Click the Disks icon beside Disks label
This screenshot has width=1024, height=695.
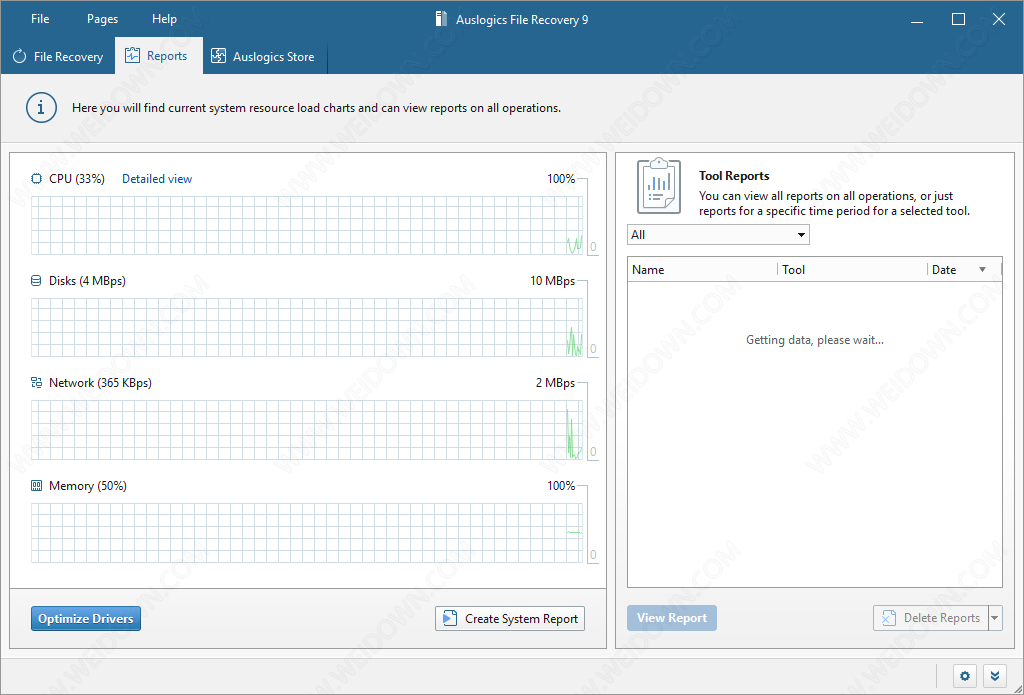(37, 281)
